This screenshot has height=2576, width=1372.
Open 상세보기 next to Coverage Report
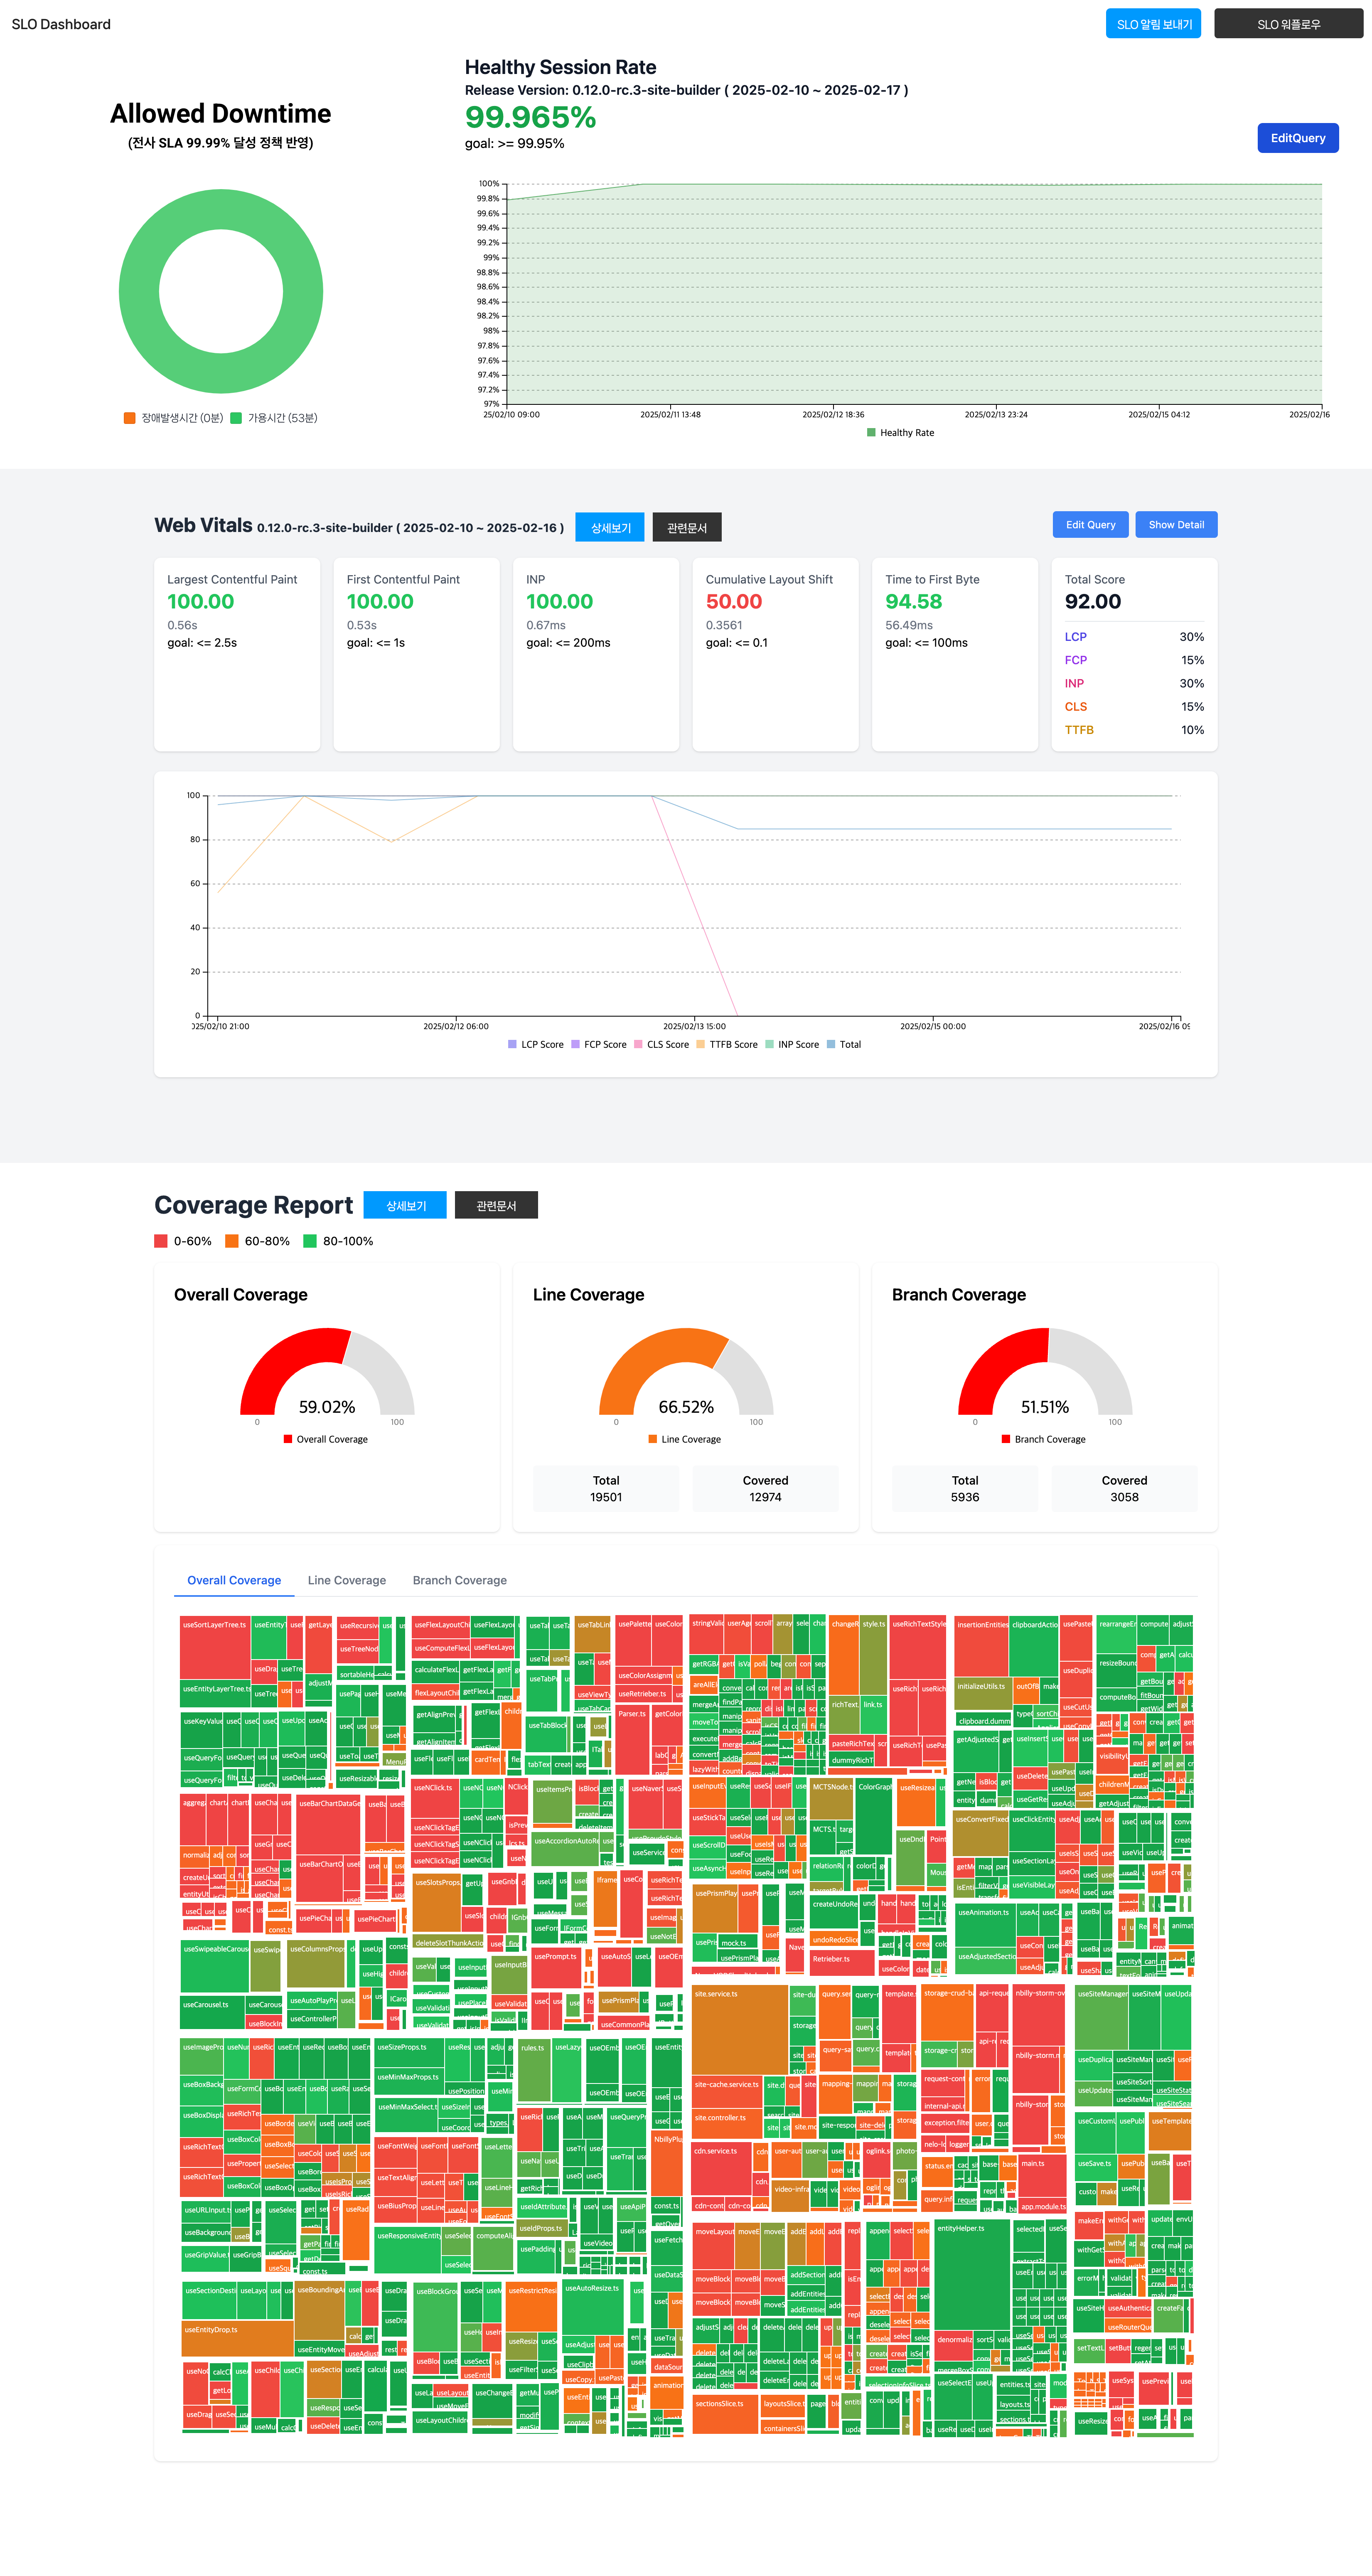pyautogui.click(x=405, y=1205)
